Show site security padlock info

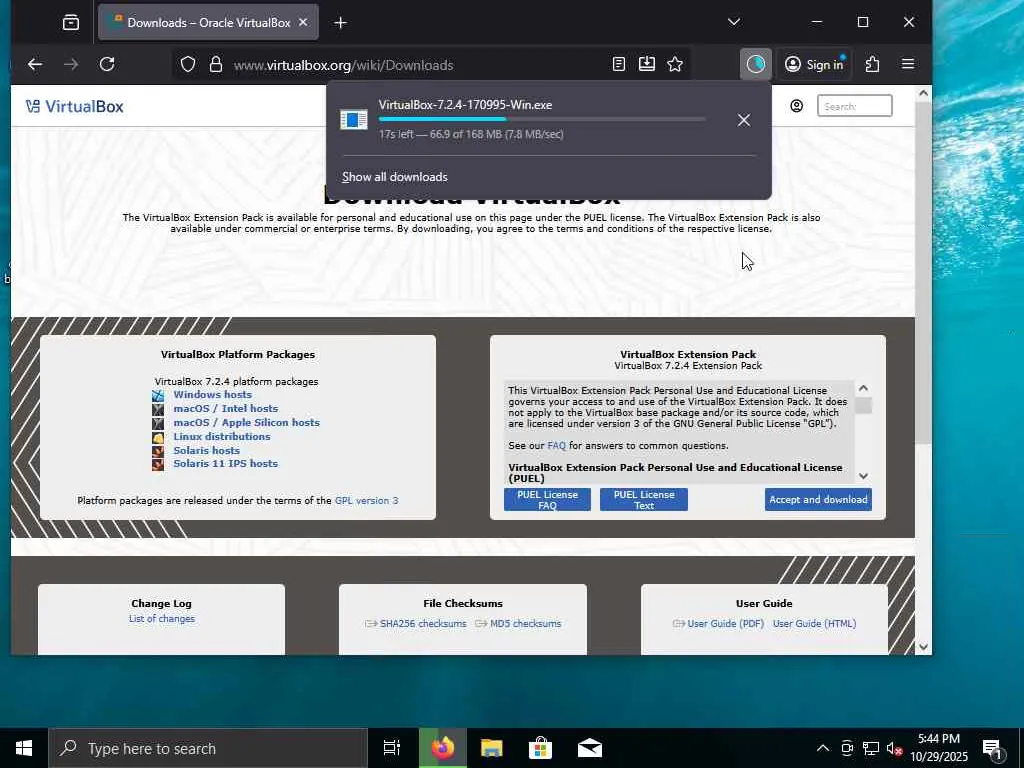216,65
